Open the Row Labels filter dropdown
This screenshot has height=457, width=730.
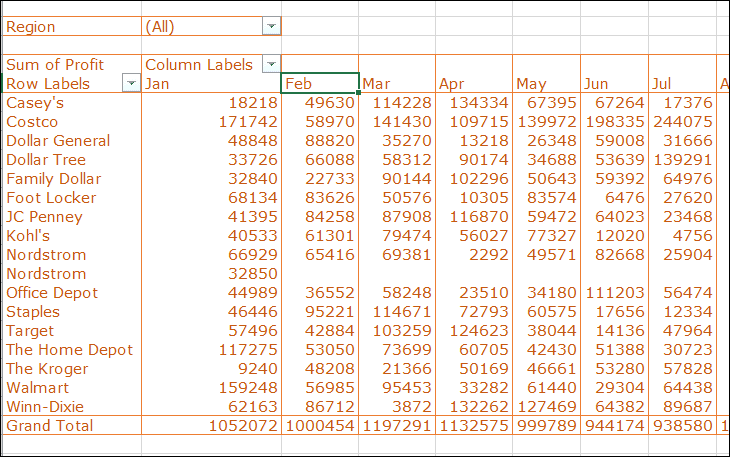tap(131, 83)
